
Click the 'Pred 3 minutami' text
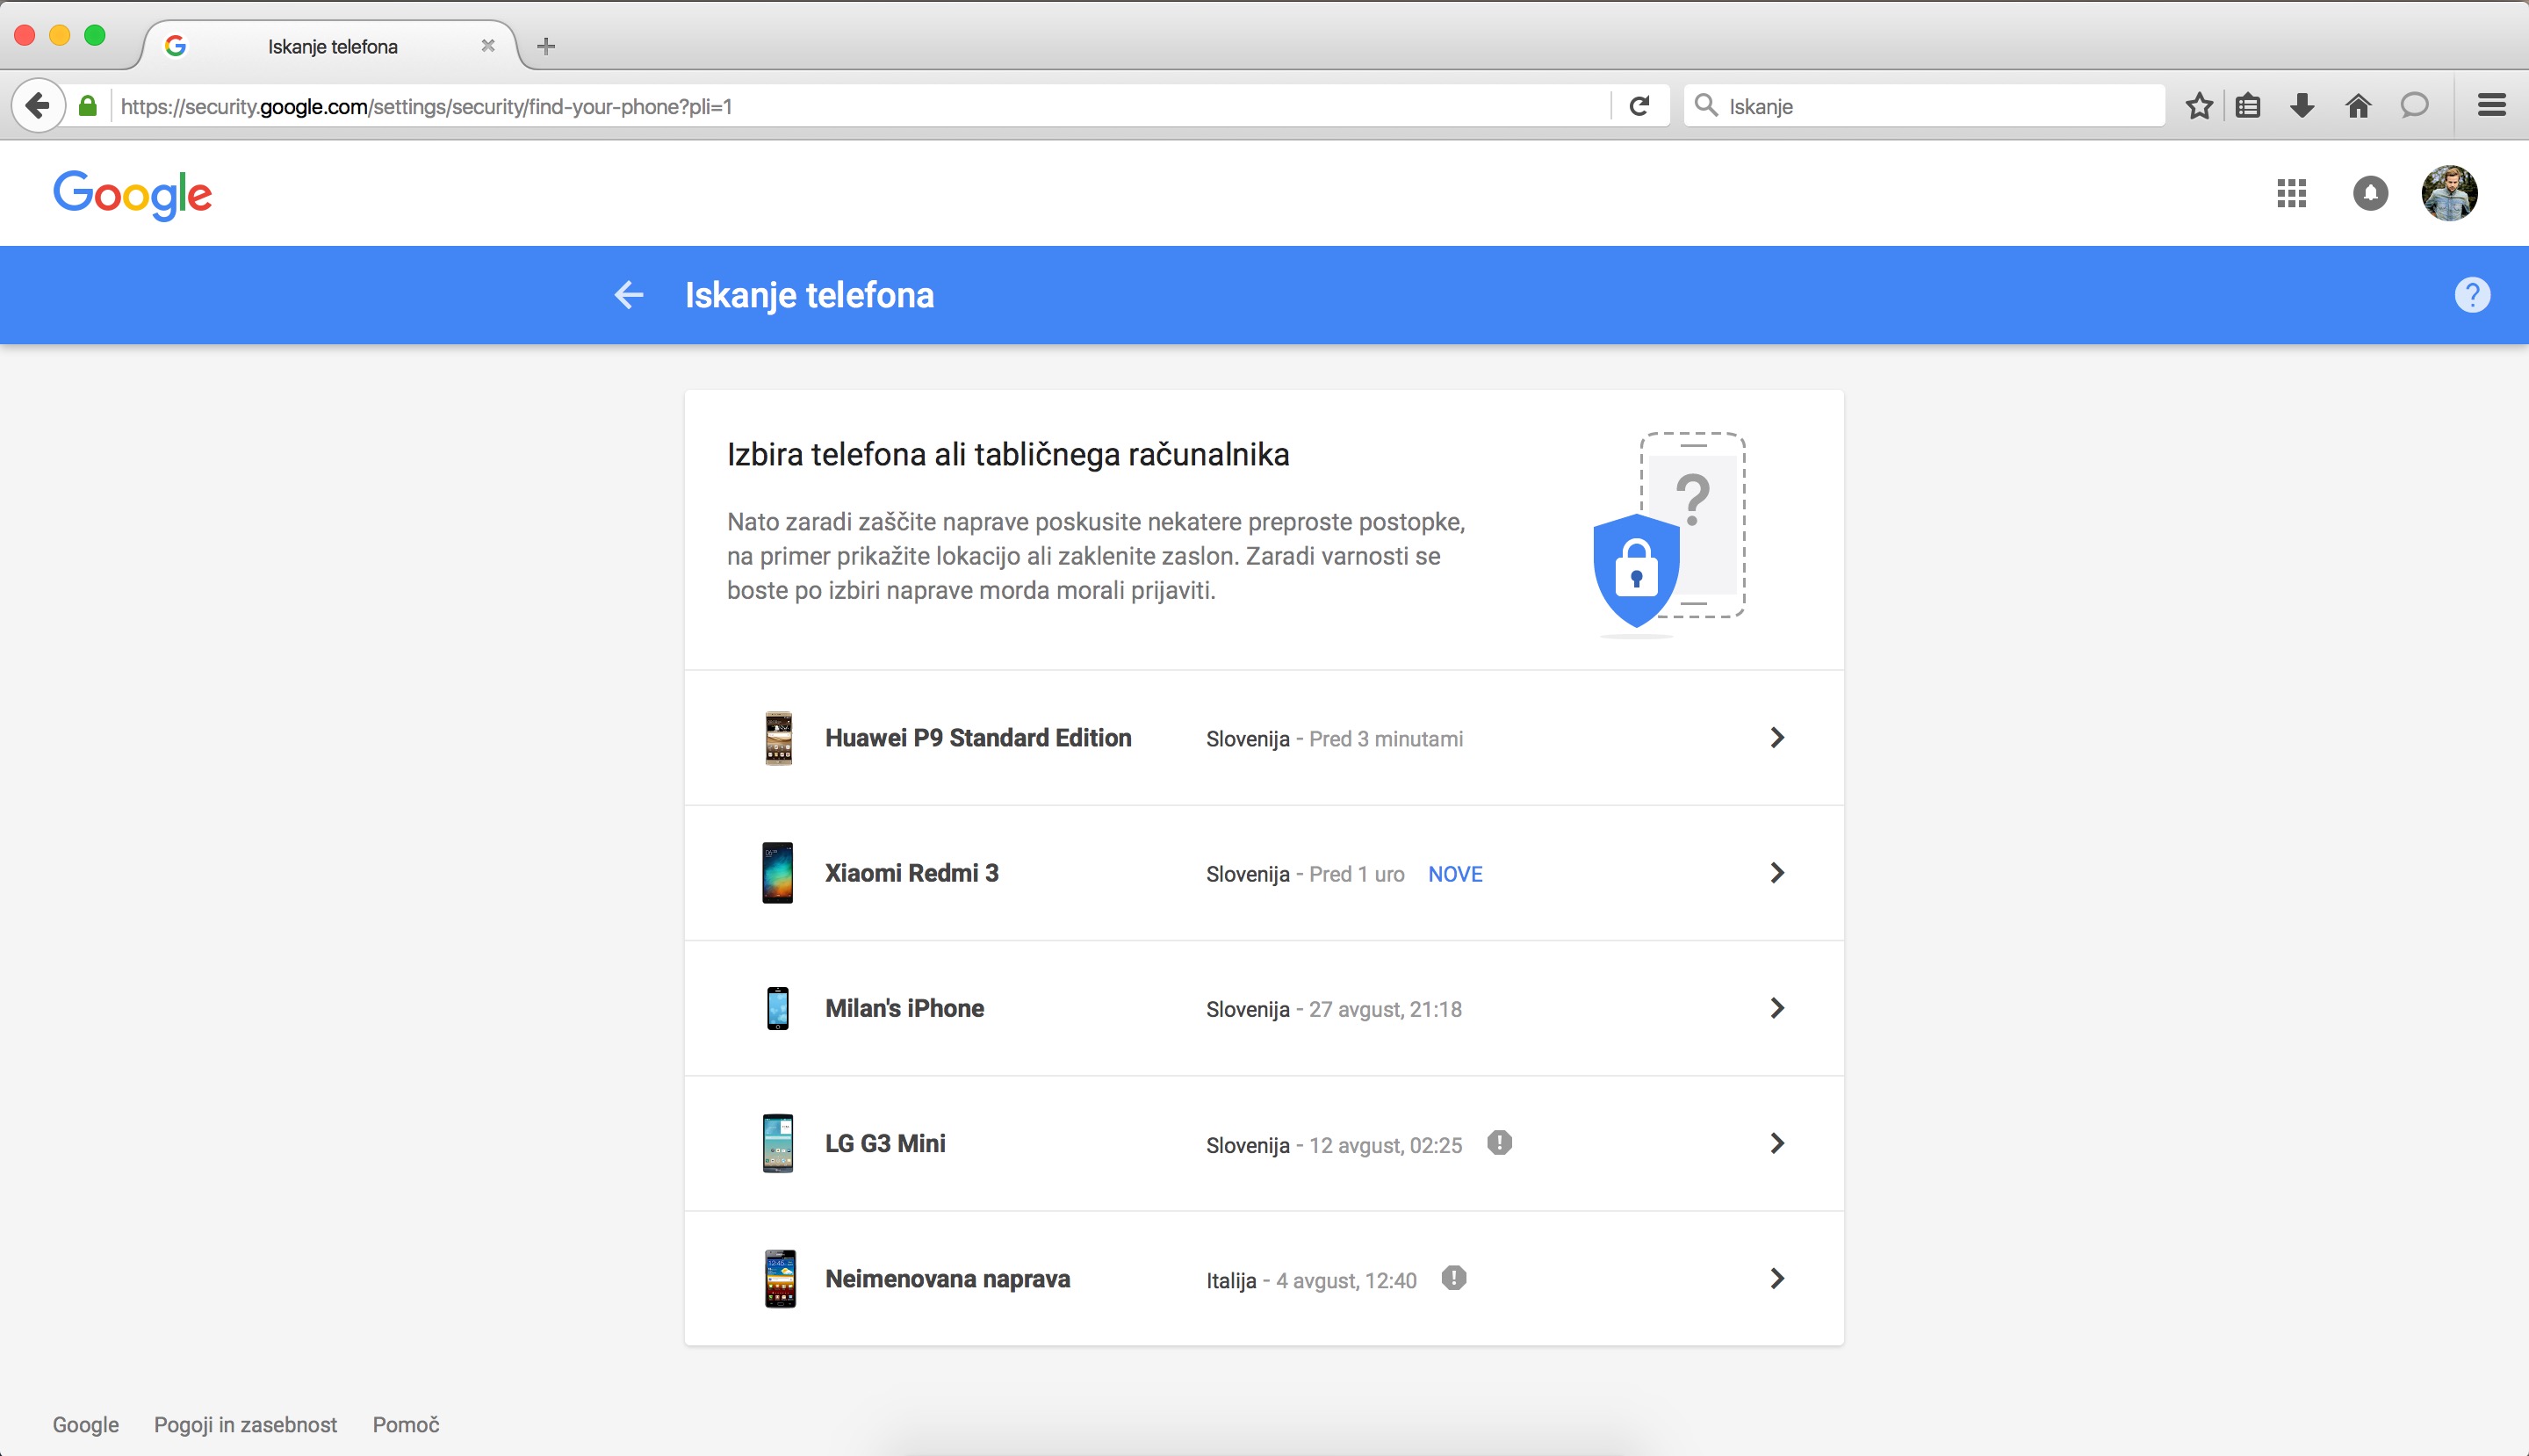tap(1386, 739)
